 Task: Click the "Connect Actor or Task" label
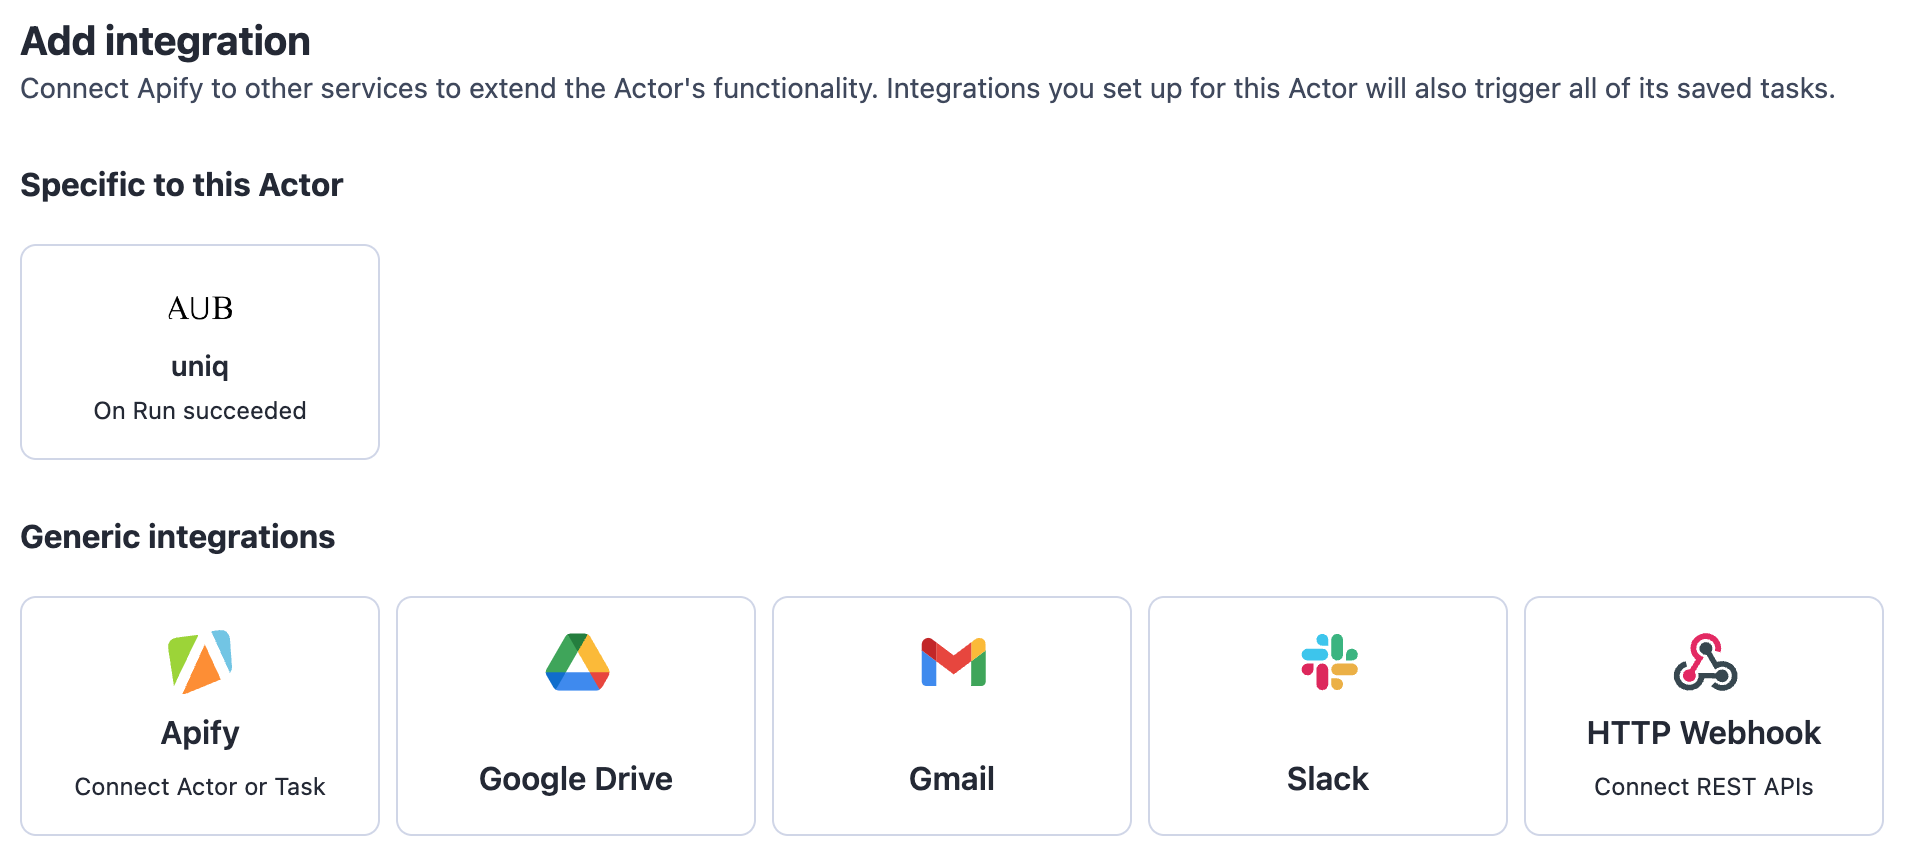coord(200,786)
